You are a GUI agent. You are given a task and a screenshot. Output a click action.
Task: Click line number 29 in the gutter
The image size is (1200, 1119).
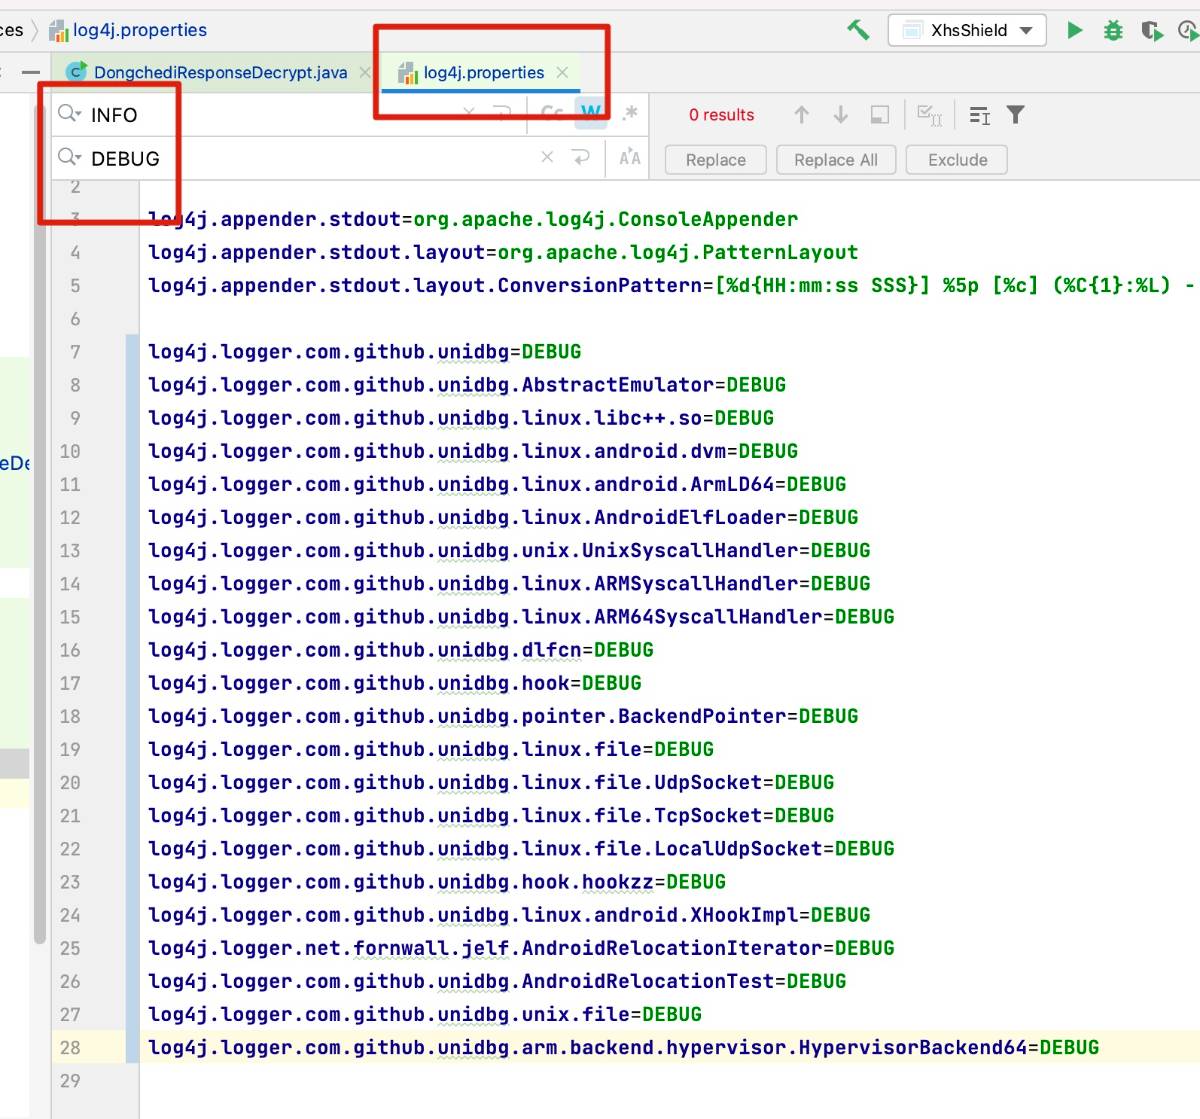(70, 1081)
